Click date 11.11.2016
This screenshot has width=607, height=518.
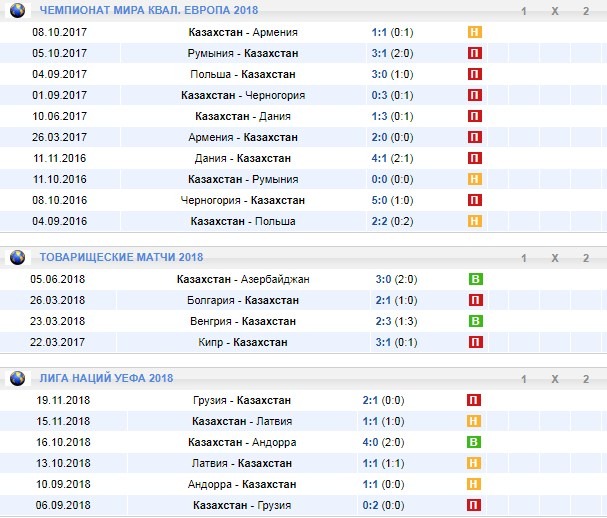pyautogui.click(x=60, y=158)
